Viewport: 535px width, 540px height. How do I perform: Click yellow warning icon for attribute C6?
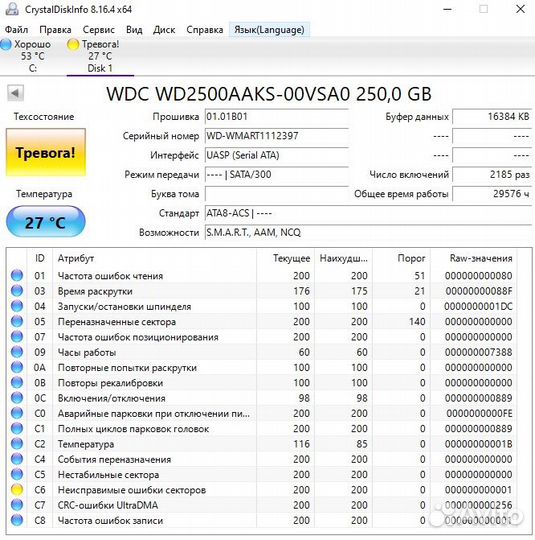(17, 490)
